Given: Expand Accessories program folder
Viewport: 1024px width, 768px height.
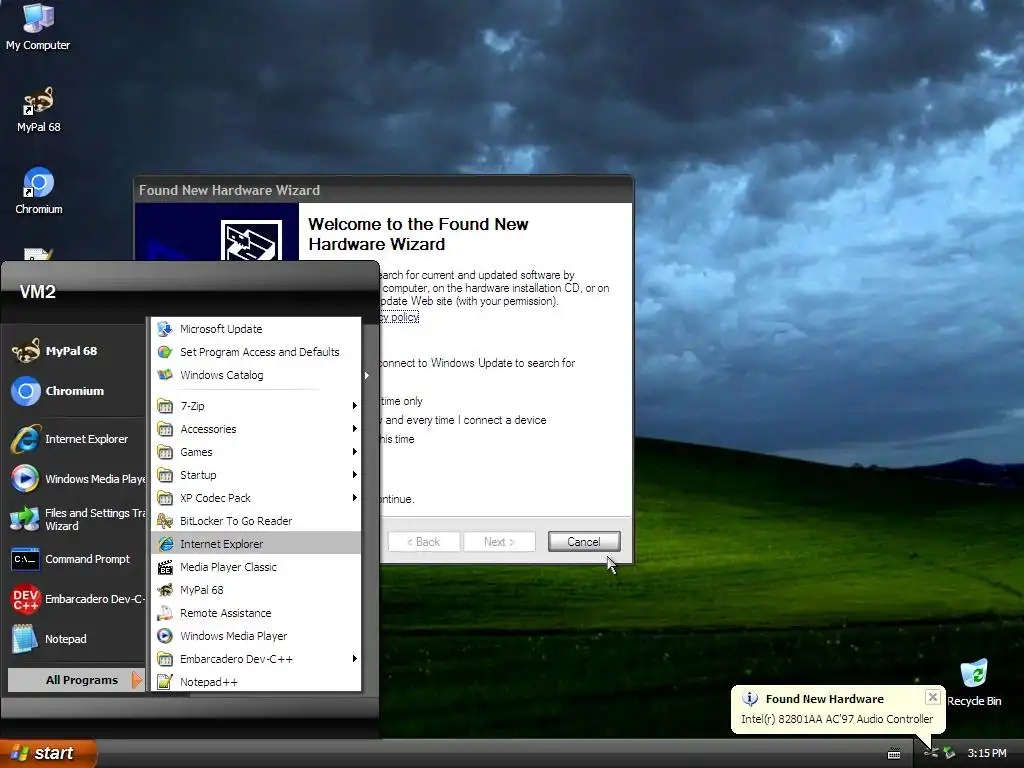Looking at the screenshot, I should 257,429.
